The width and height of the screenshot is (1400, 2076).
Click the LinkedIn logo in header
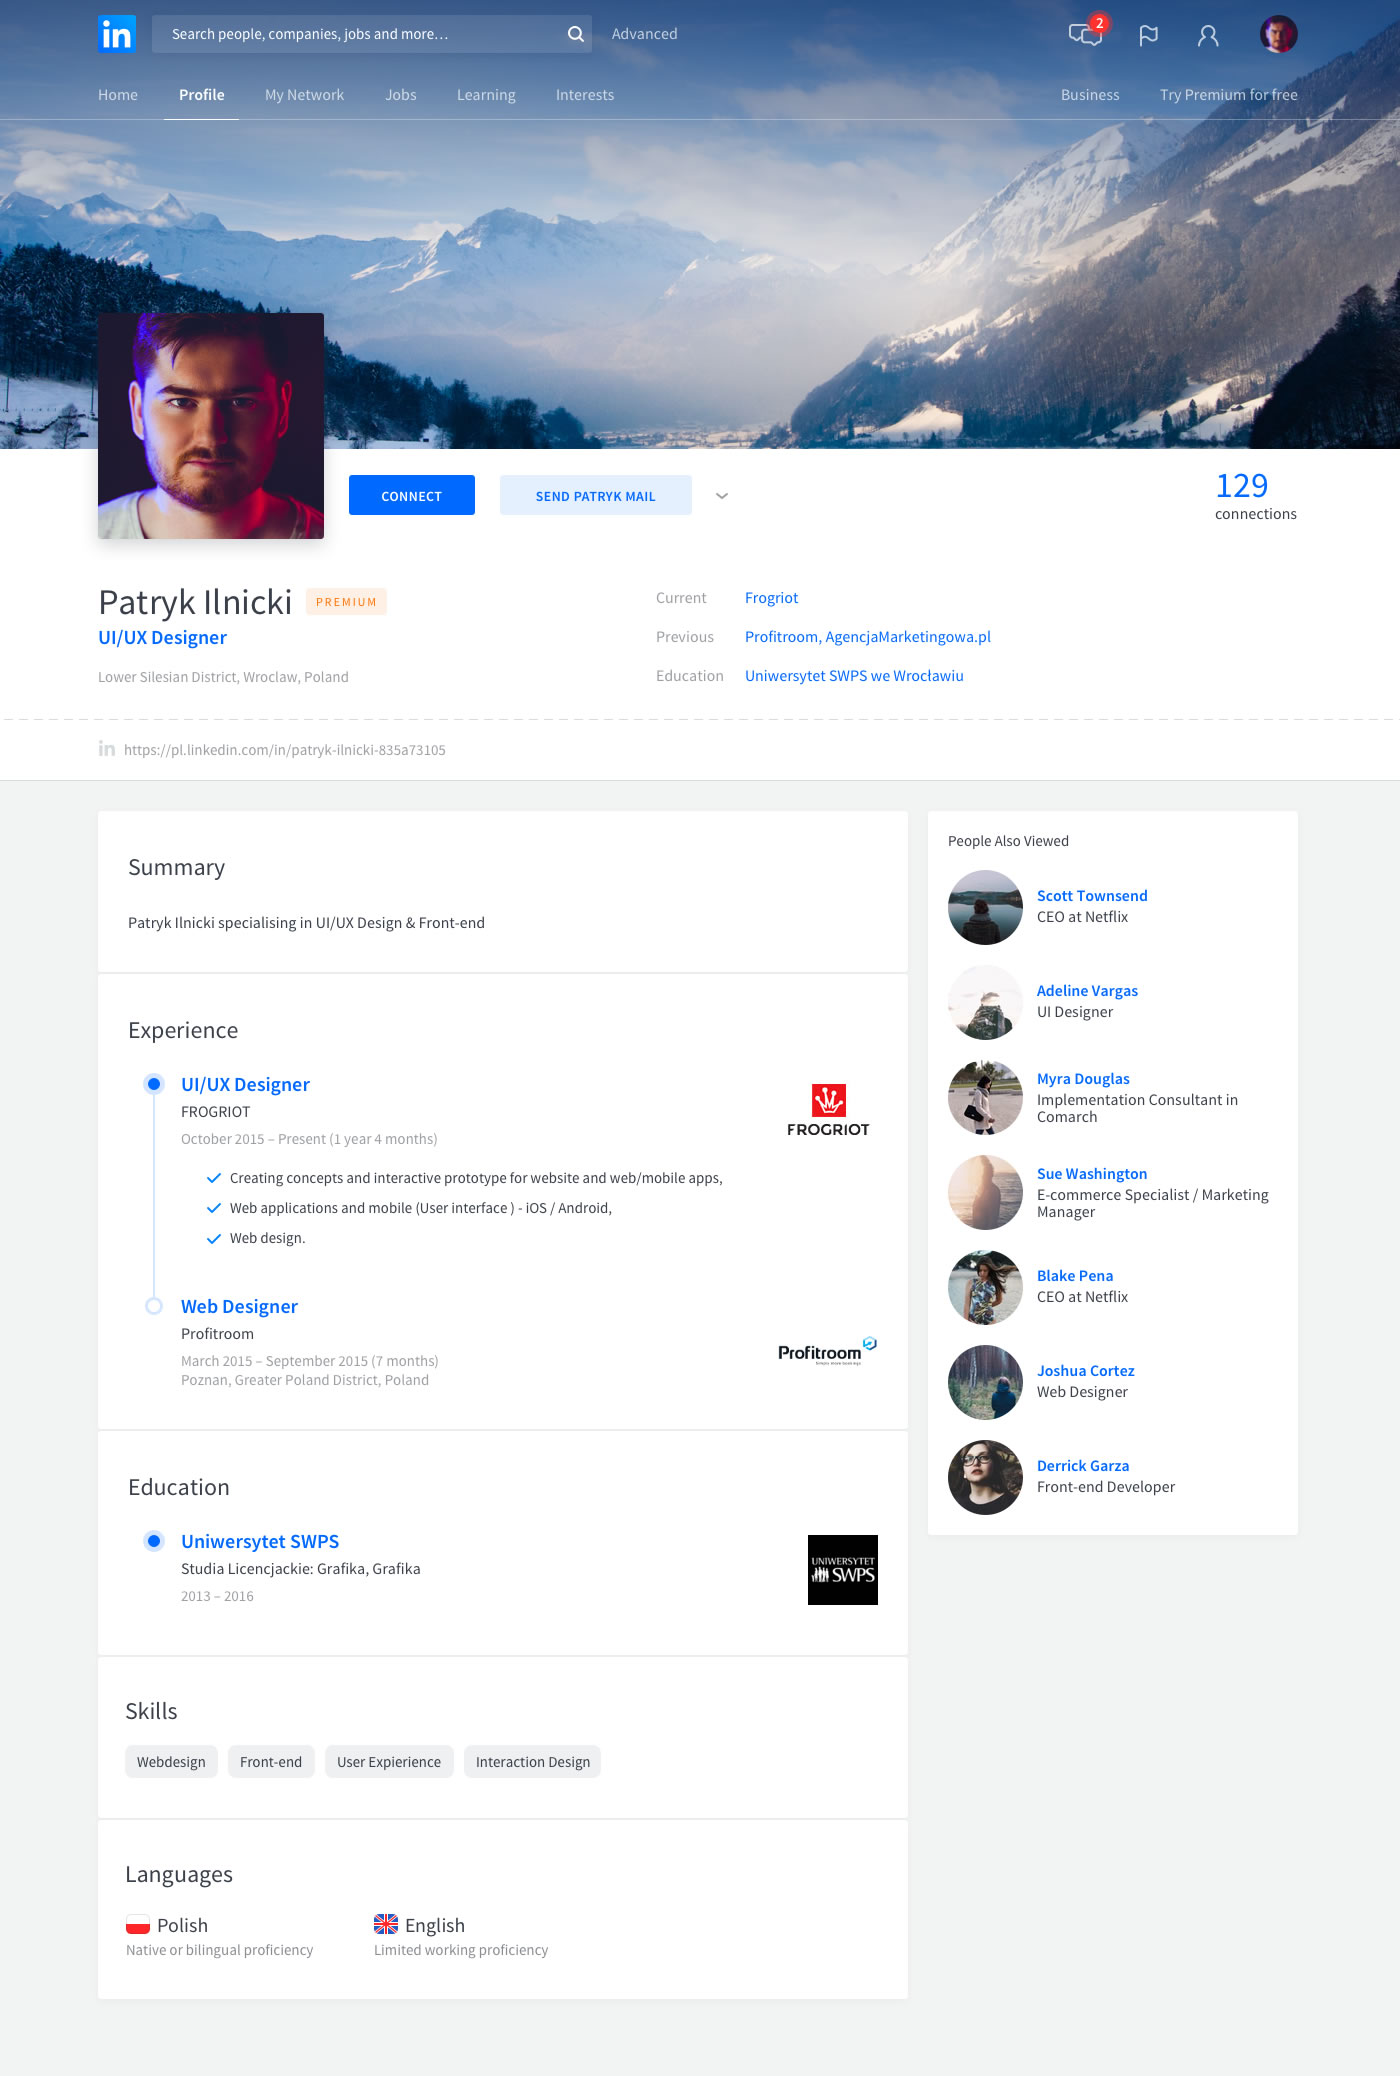117,34
